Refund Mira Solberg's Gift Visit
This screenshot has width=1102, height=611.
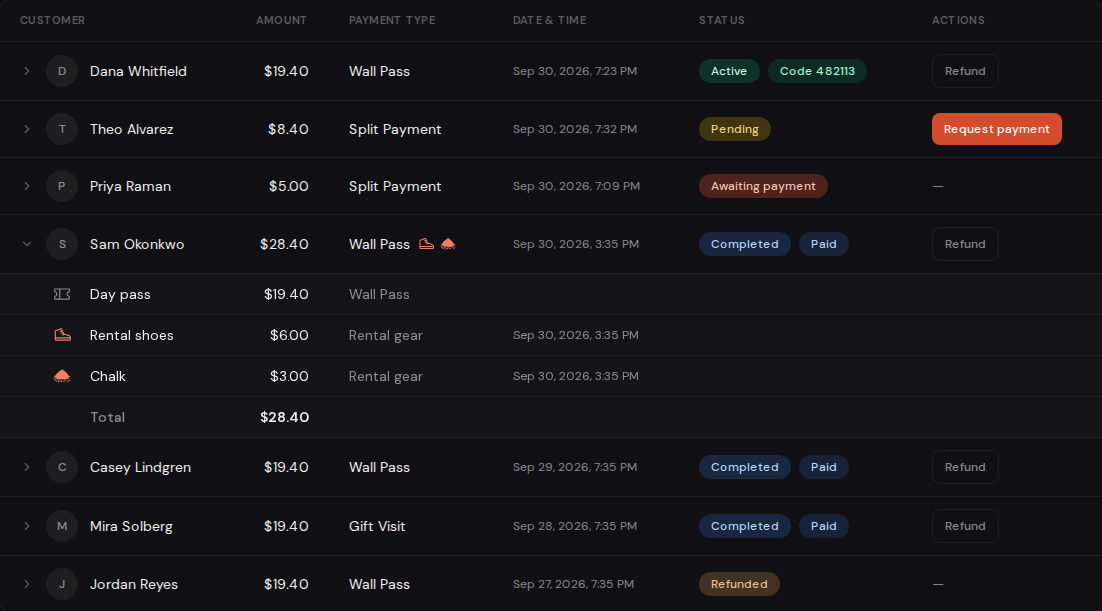tap(965, 526)
